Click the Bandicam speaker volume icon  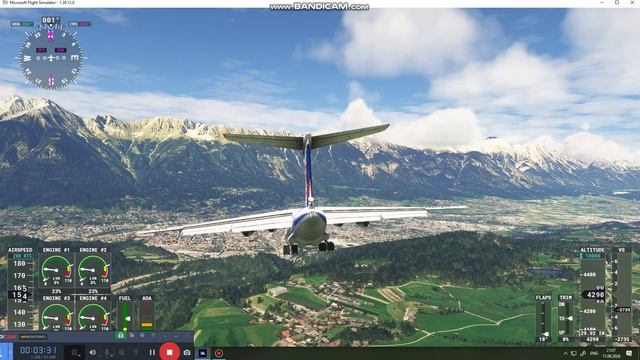point(93,352)
